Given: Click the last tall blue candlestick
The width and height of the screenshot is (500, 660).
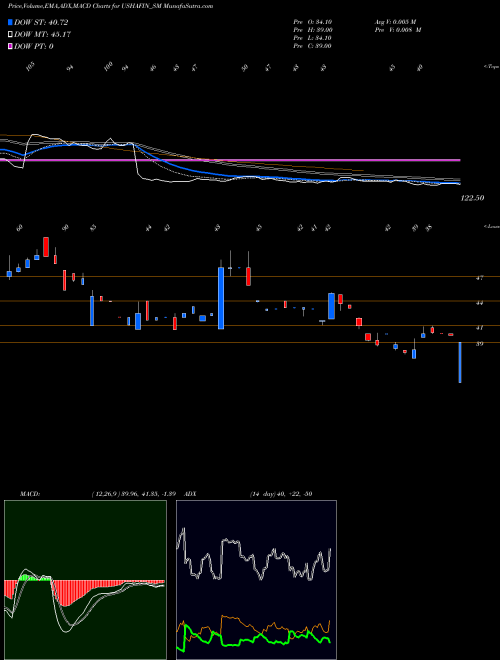Looking at the screenshot, I should (460, 362).
